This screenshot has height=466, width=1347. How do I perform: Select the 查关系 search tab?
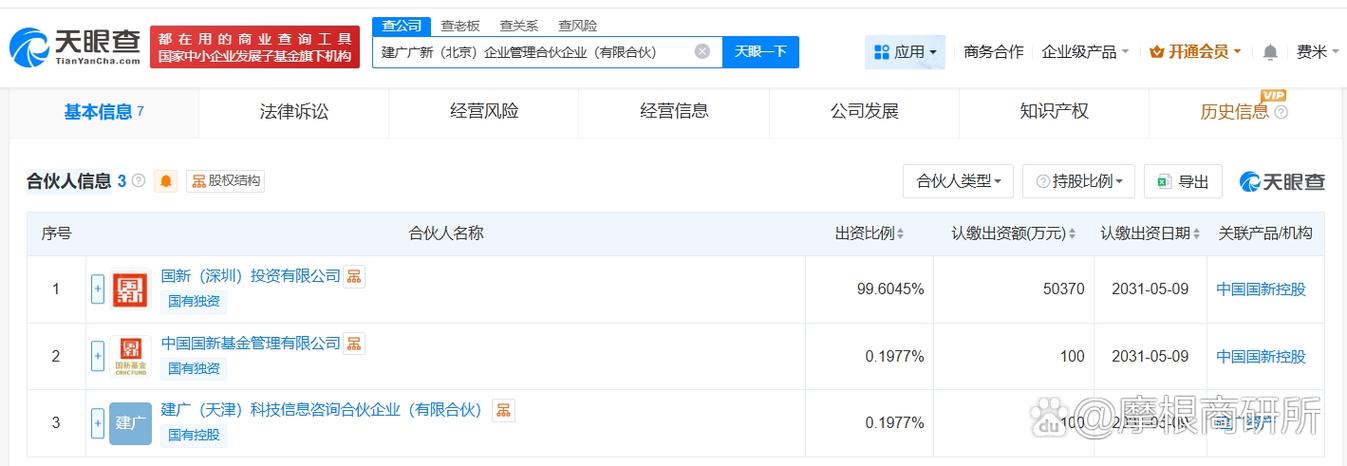519,26
